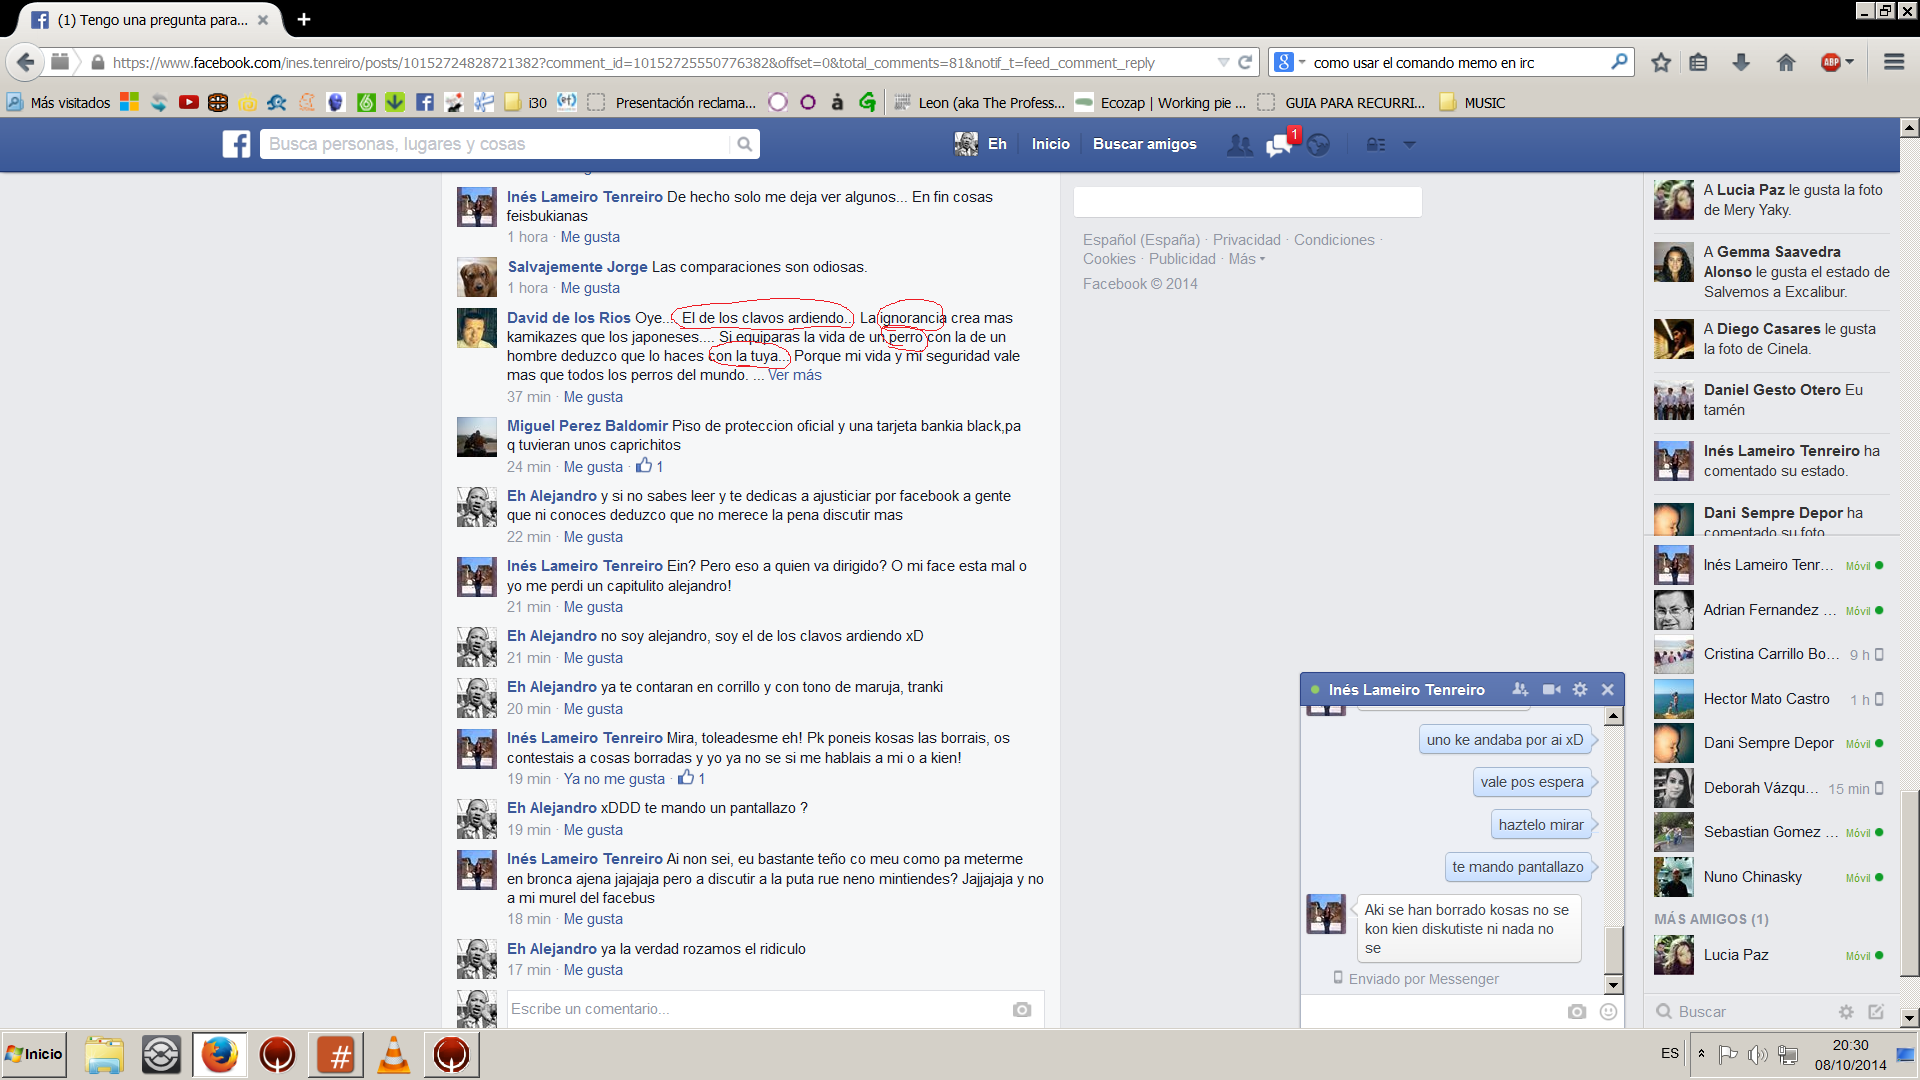The image size is (1920, 1080).
Task: Open Salvajemente Jorge profile link
Action: click(578, 267)
